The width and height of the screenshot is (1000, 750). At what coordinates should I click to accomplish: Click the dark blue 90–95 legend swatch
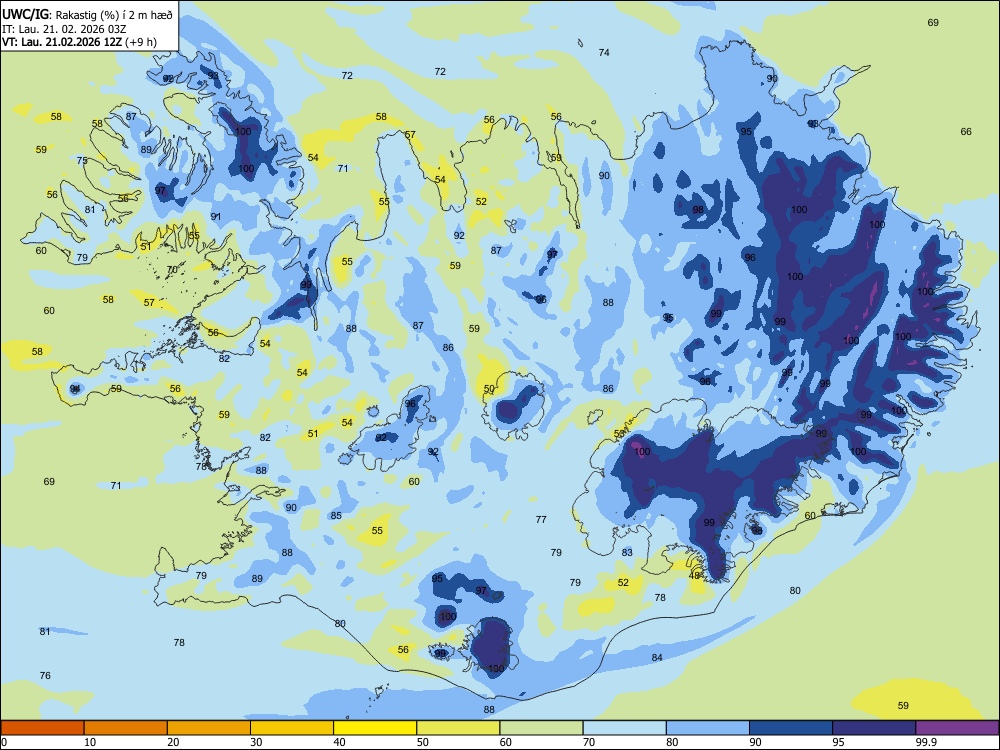791,728
